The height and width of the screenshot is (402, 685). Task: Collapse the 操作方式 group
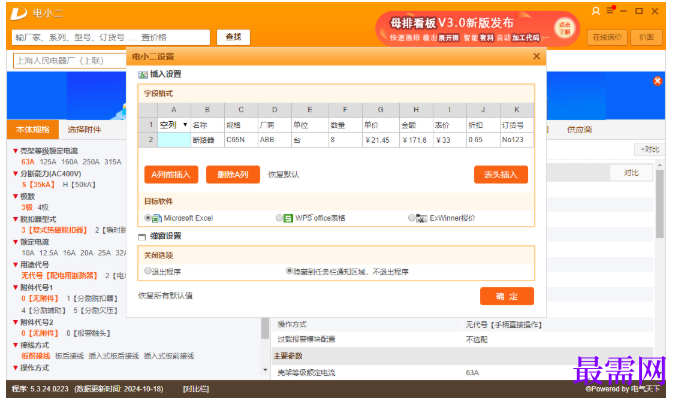coord(15,368)
